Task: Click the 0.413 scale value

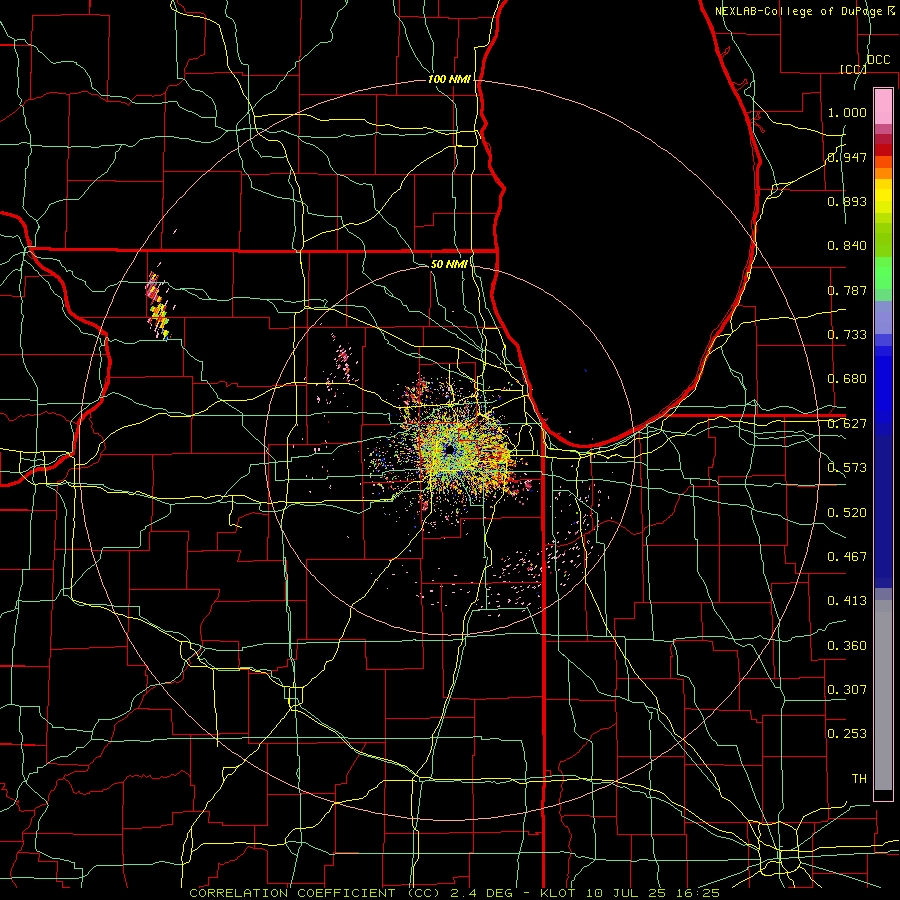Action: click(847, 601)
